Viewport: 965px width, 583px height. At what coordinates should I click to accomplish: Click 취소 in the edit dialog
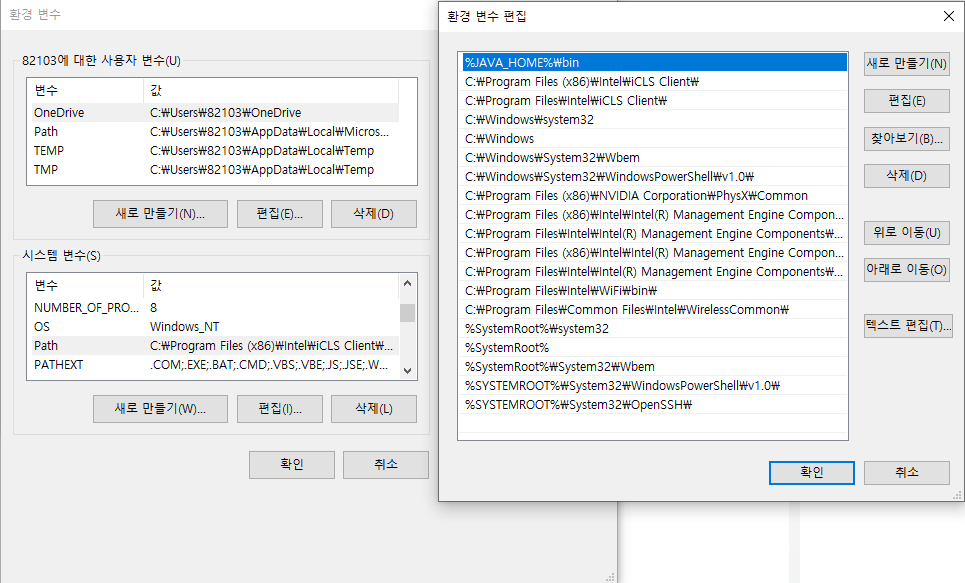pyautogui.click(x=907, y=473)
